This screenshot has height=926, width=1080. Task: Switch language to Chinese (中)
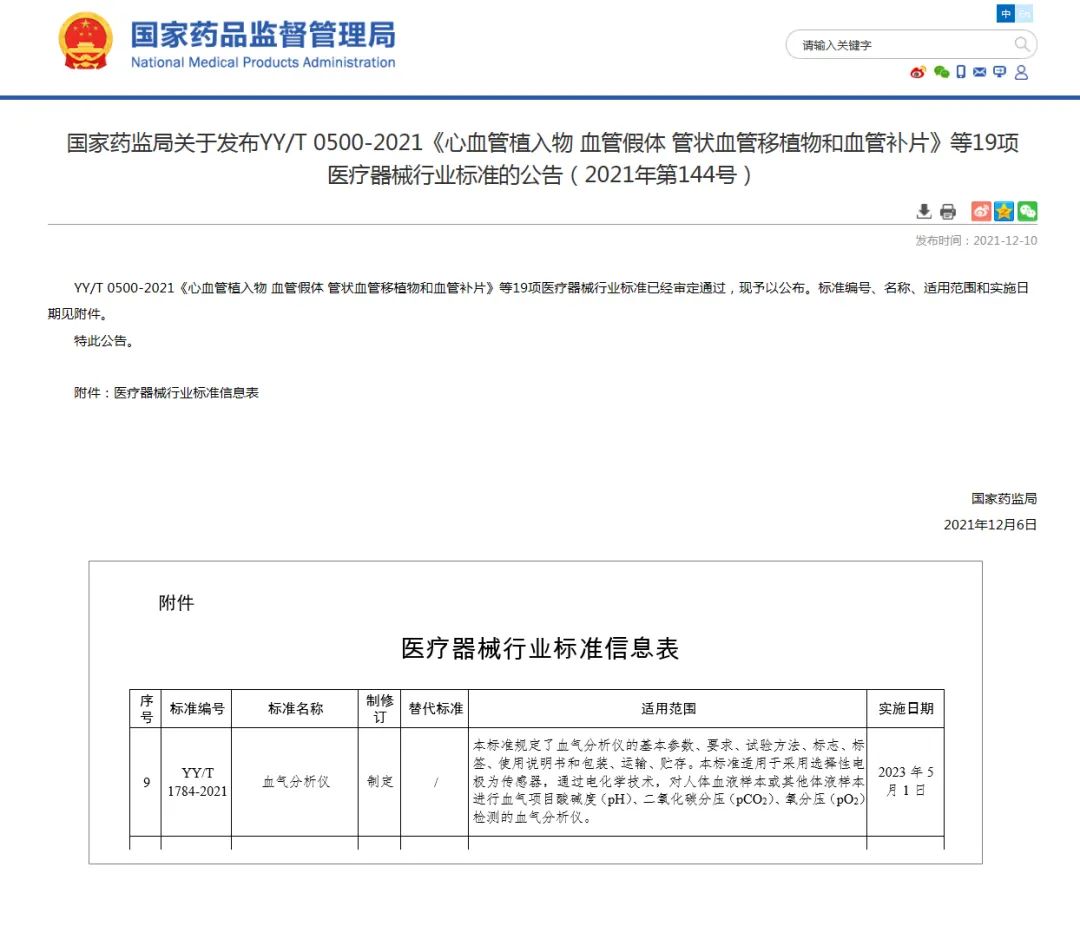(x=1005, y=14)
